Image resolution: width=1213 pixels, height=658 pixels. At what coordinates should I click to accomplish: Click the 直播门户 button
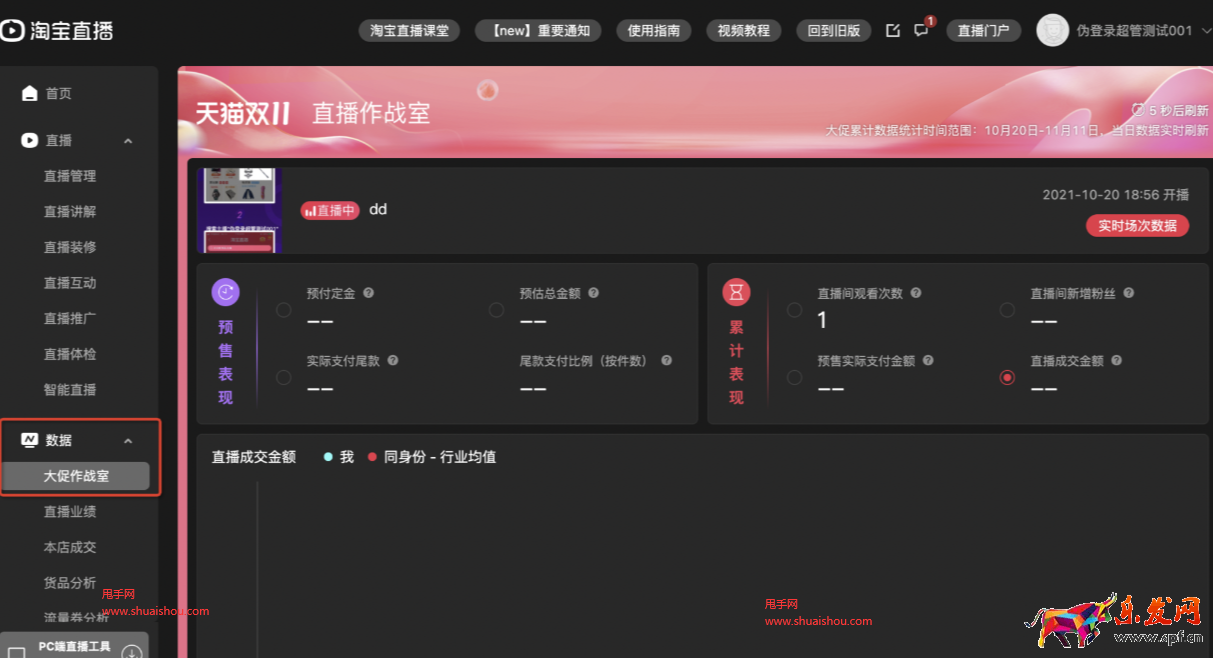[x=983, y=30]
